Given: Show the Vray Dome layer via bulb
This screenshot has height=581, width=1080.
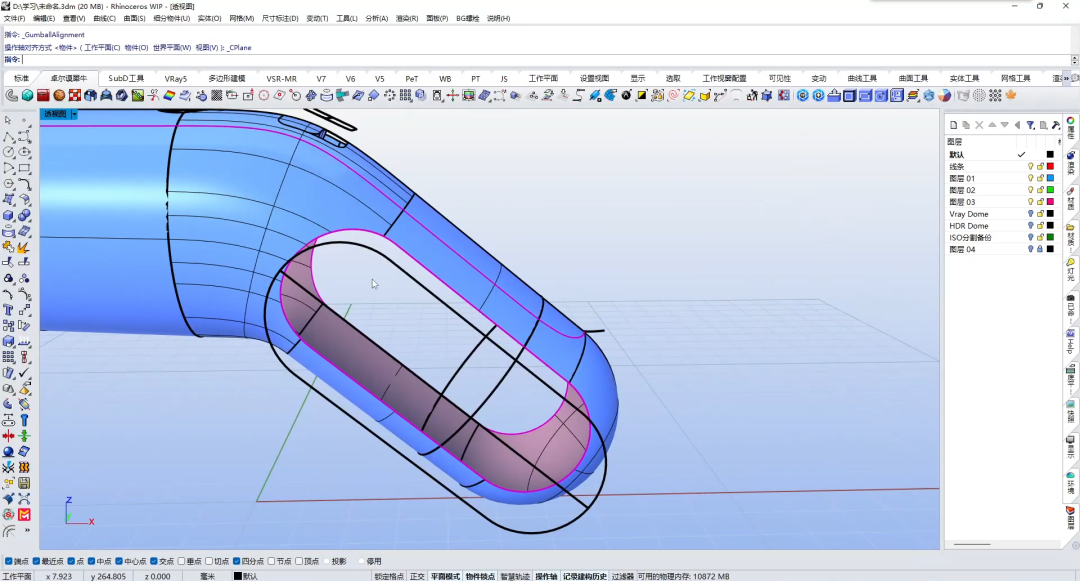Looking at the screenshot, I should click(1030, 214).
